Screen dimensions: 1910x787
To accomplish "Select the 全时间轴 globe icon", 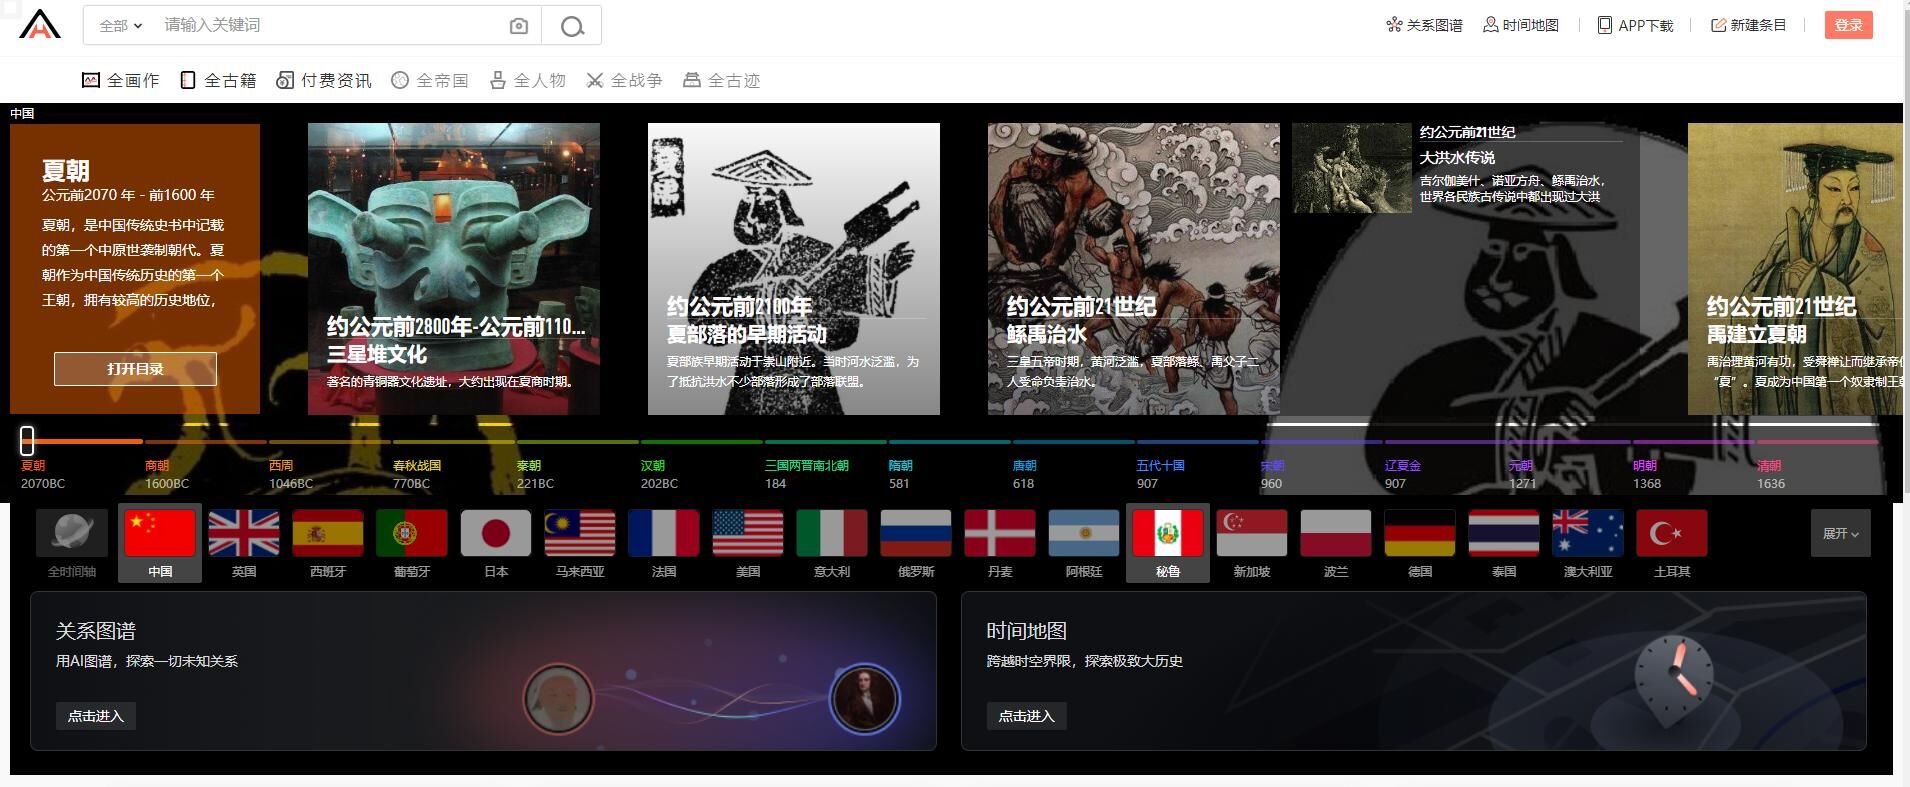I will pos(72,534).
